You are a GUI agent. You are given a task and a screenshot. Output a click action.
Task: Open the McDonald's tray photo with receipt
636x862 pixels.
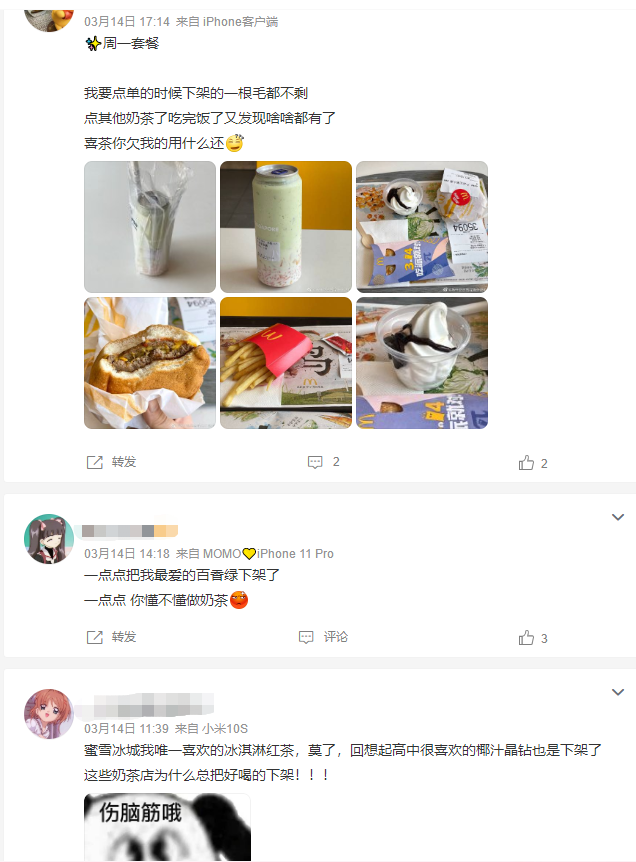pos(422,226)
